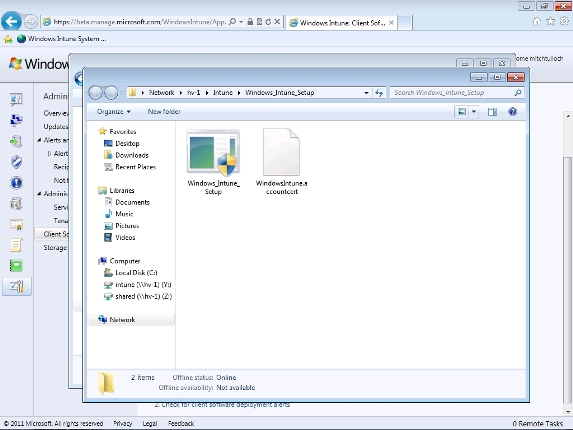
Task: Open shared (\\hv-1) (Z:) drive
Action: 138,296
